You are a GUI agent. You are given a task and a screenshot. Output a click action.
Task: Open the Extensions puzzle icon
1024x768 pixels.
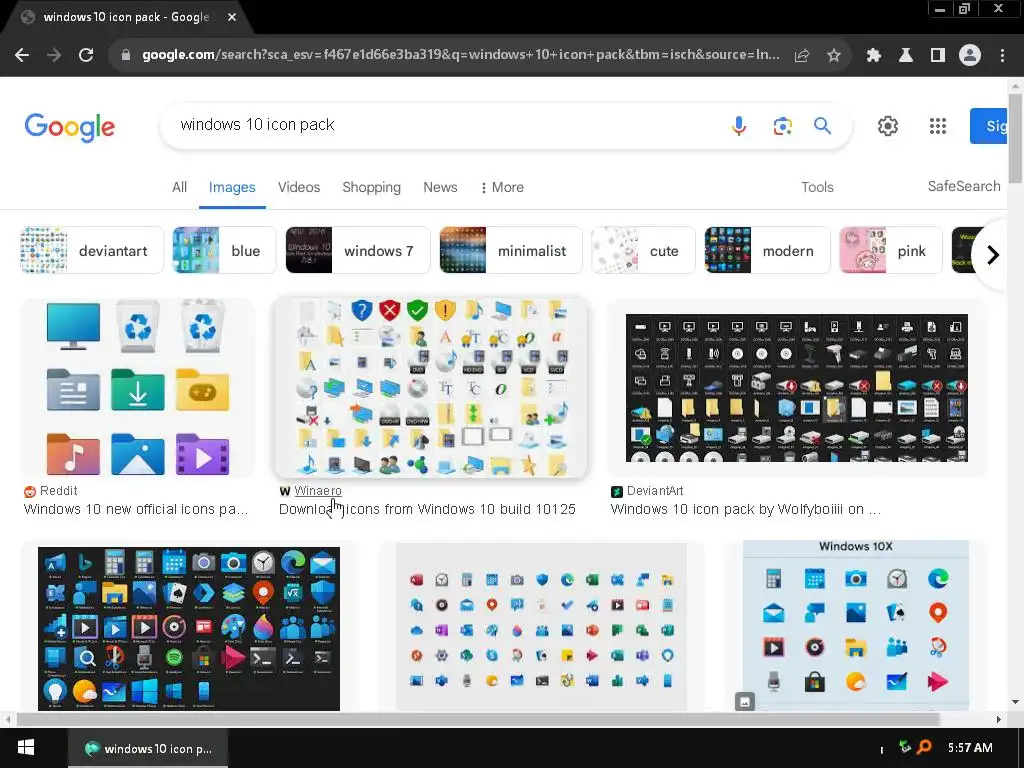coord(874,56)
